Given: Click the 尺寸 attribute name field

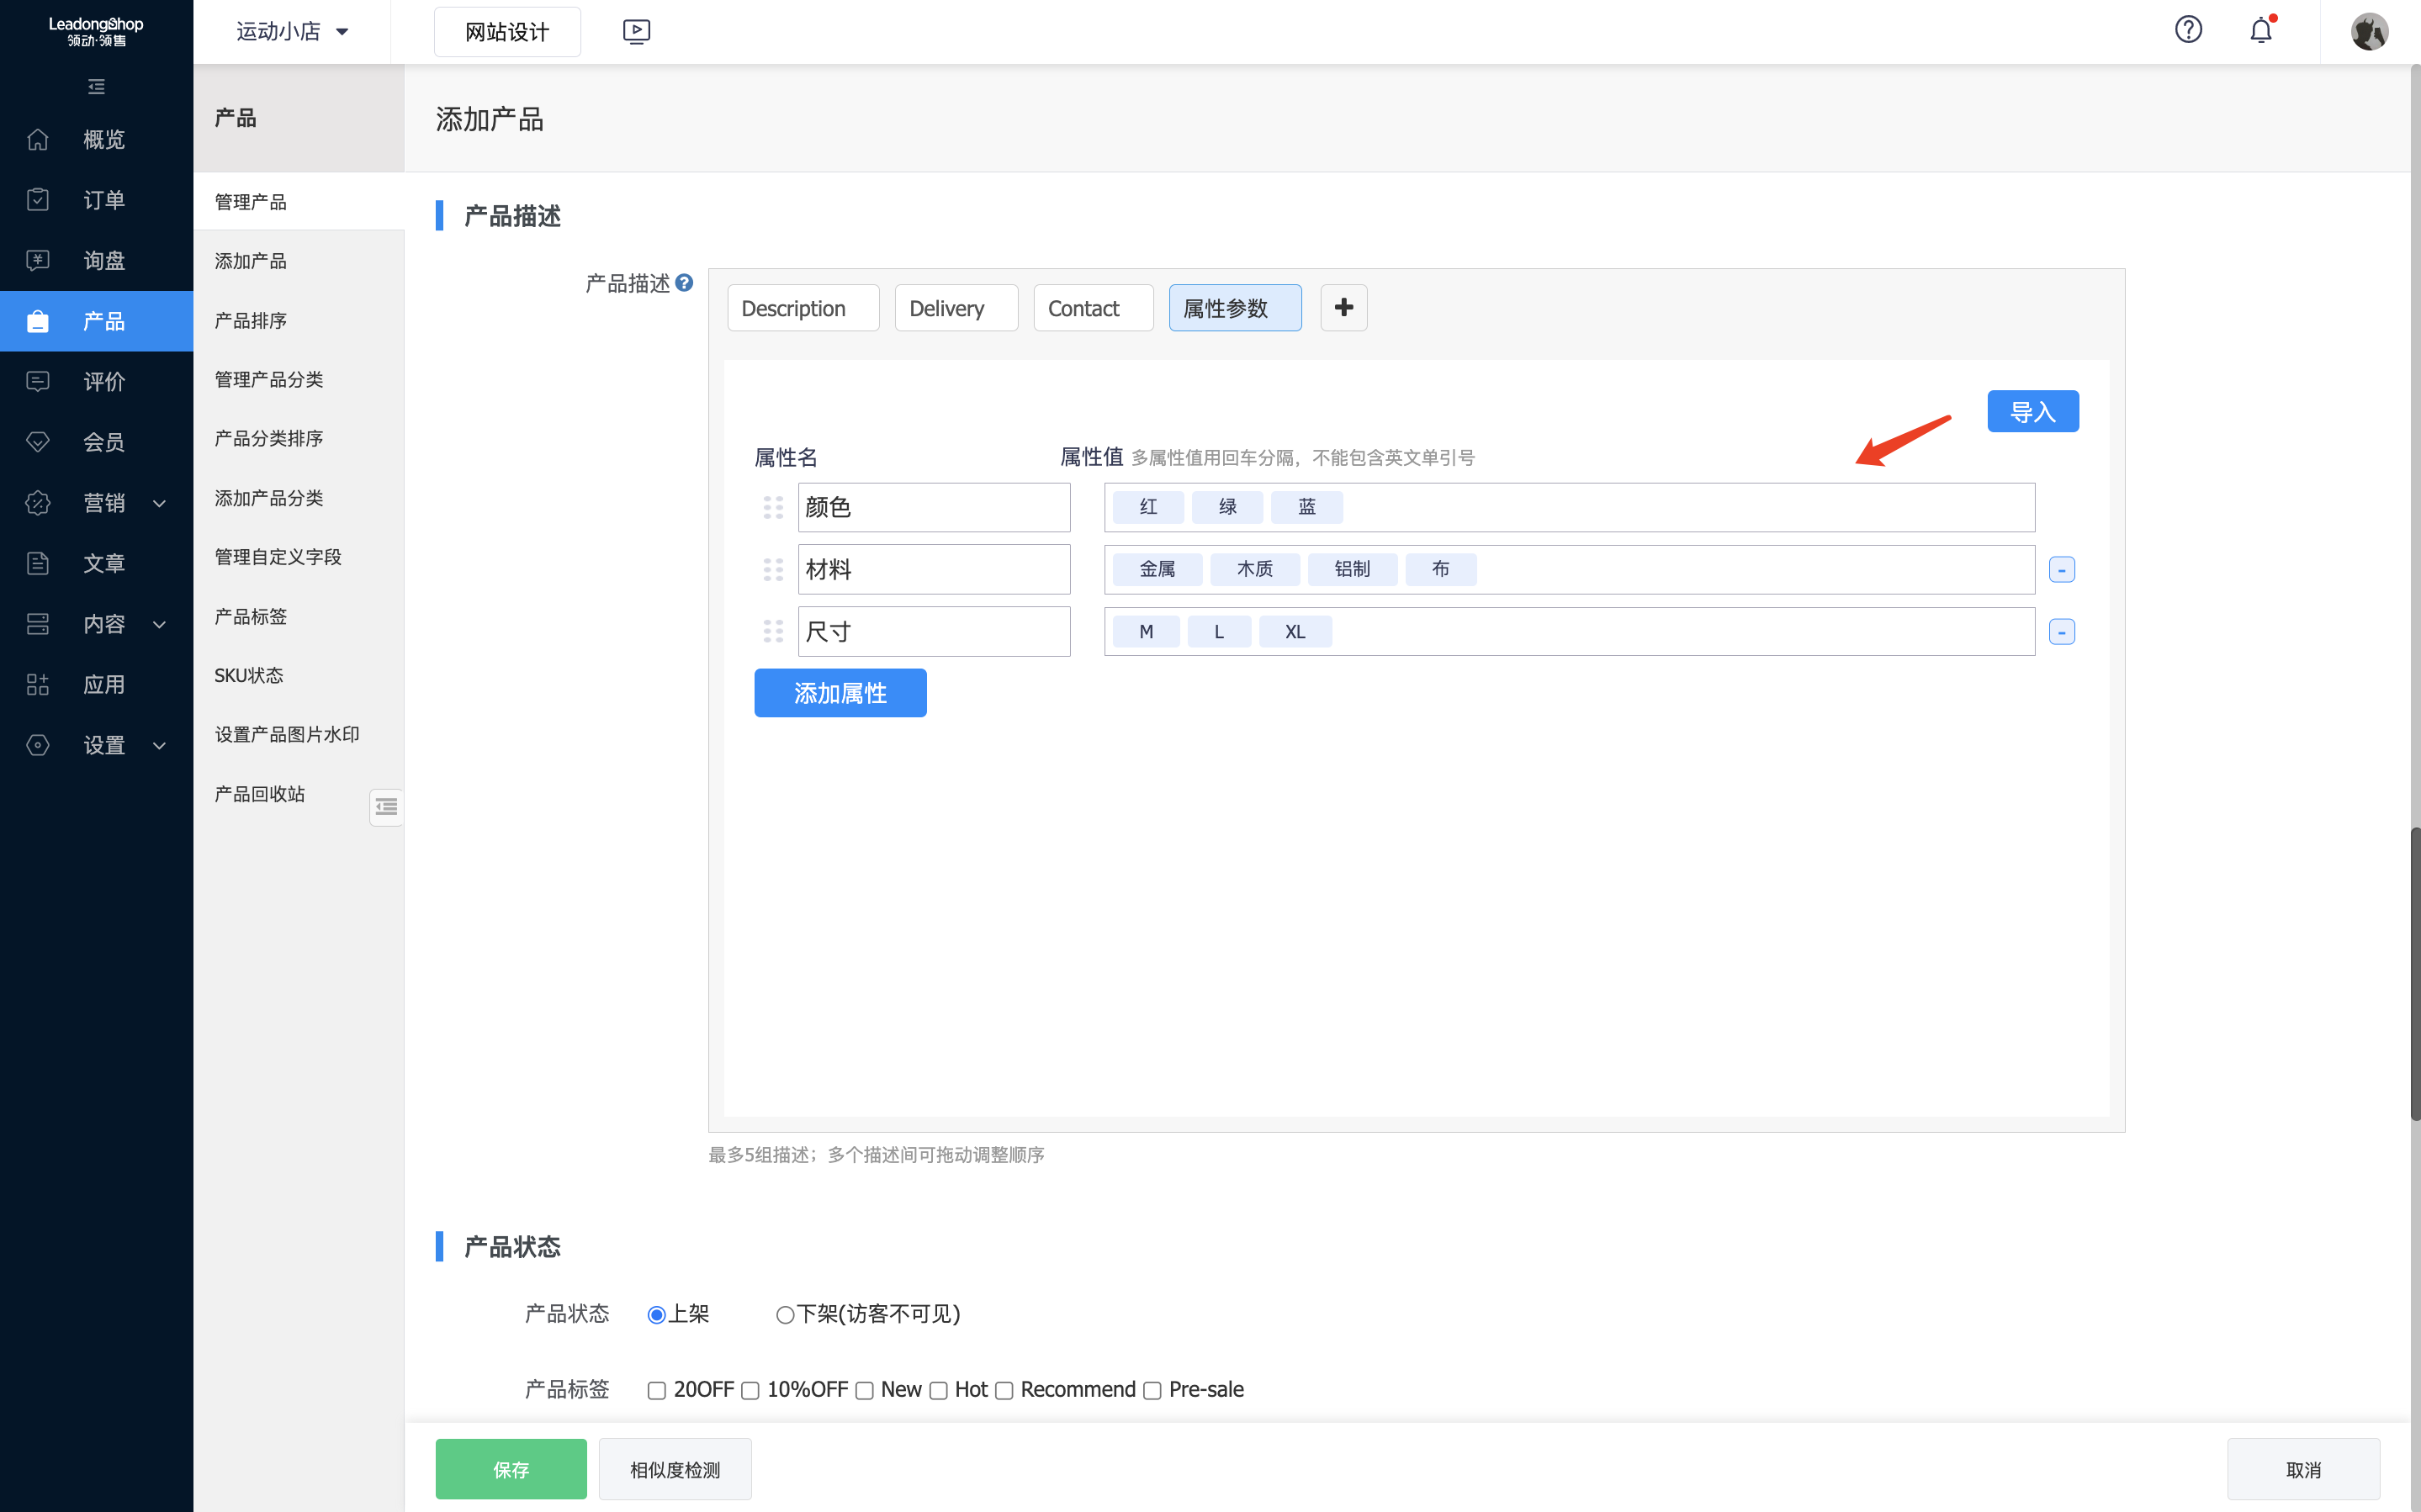Looking at the screenshot, I should pos(933,632).
